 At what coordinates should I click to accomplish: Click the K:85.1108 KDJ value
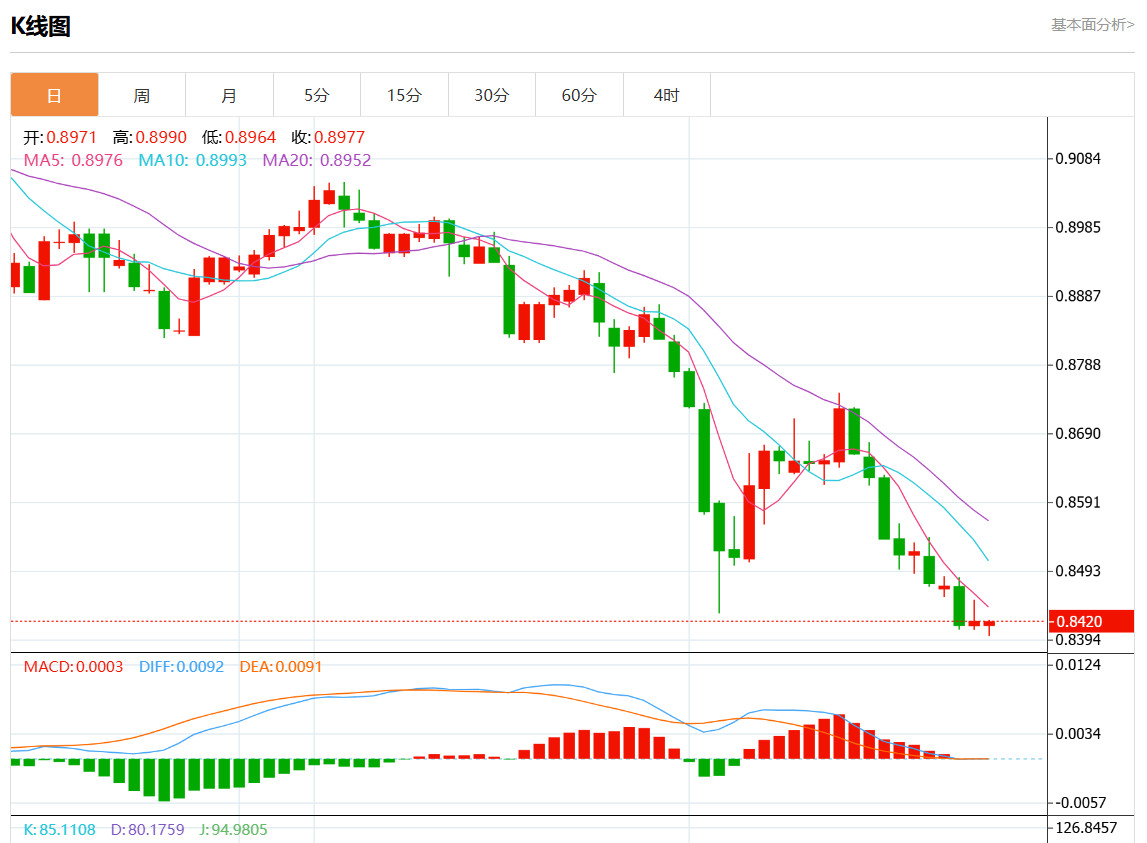click(59, 830)
